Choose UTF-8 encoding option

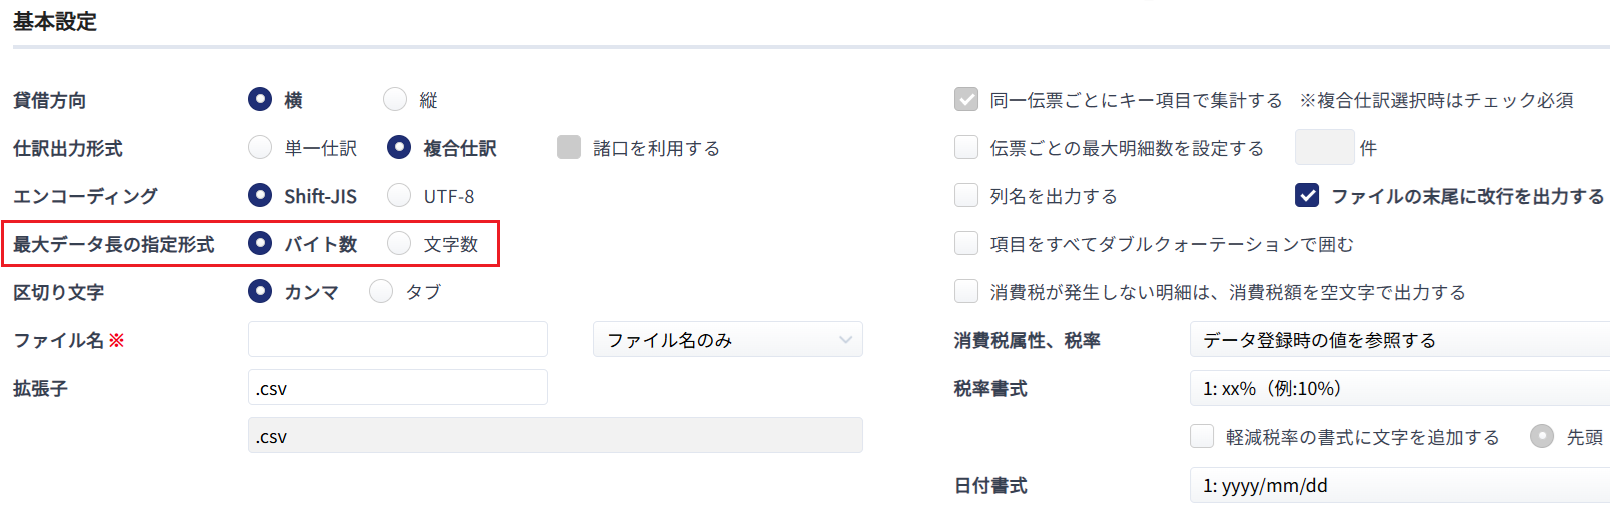(x=399, y=195)
